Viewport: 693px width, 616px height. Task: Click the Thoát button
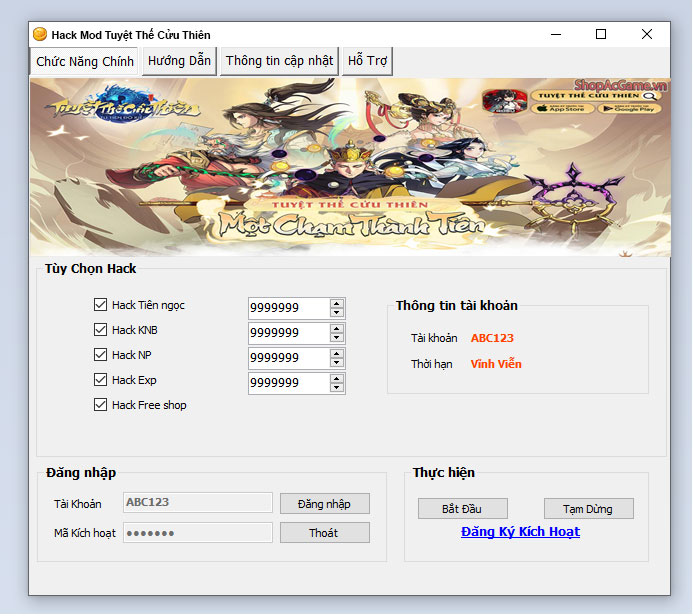(325, 533)
